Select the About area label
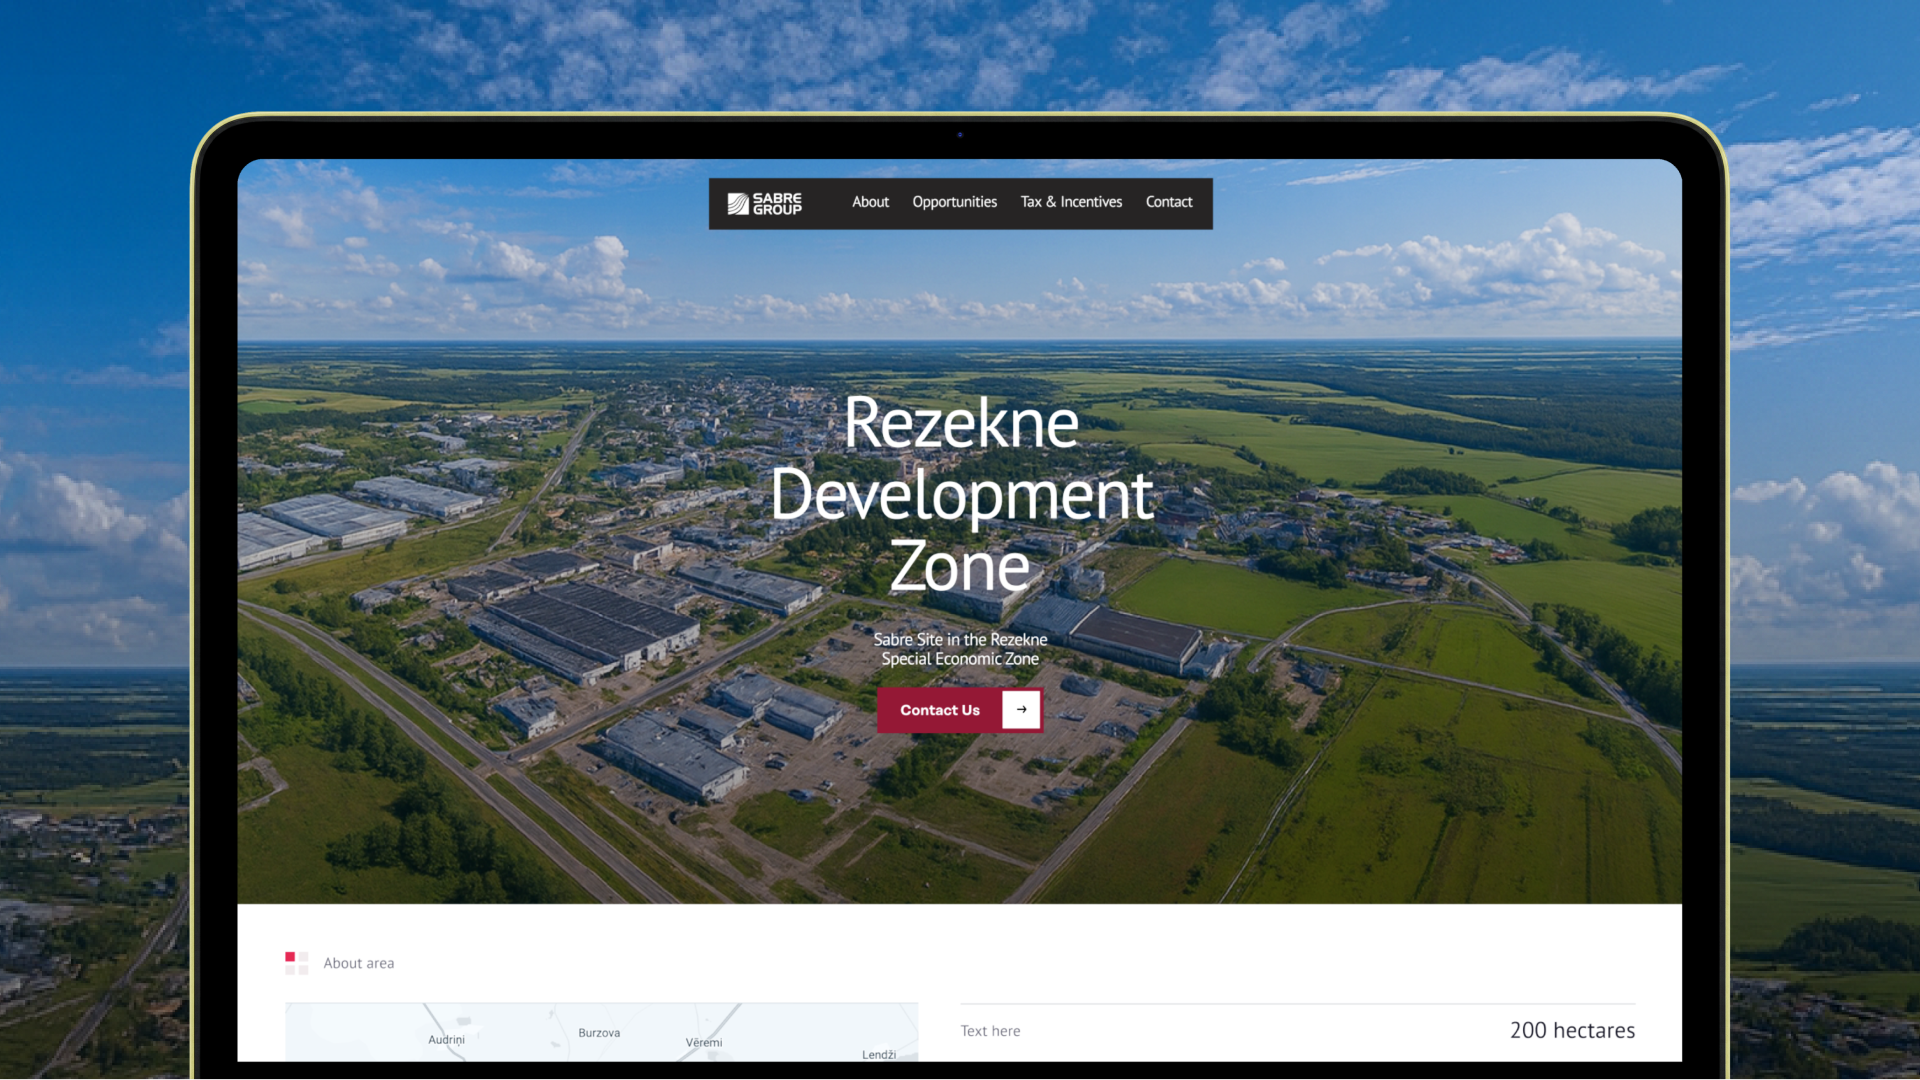 (x=359, y=963)
